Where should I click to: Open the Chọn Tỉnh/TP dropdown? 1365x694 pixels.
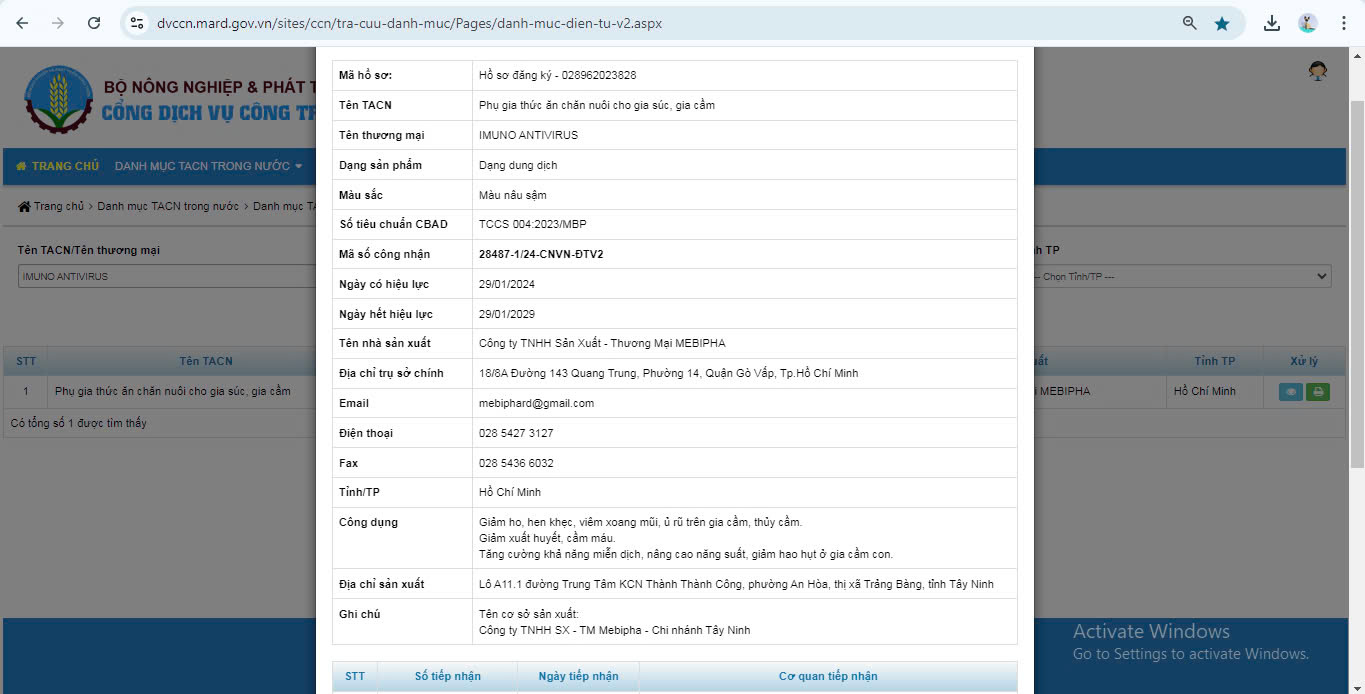click(x=1182, y=276)
